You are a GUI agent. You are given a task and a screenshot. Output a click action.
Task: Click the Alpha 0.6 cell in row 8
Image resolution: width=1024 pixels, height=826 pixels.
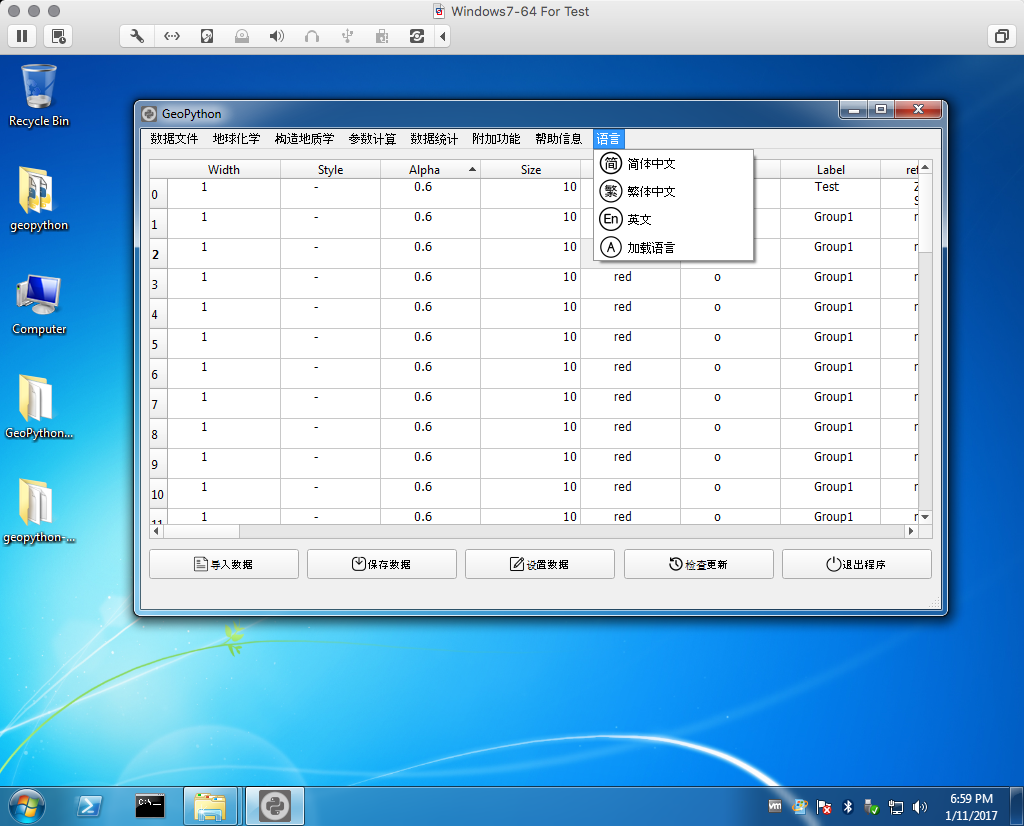430,434
